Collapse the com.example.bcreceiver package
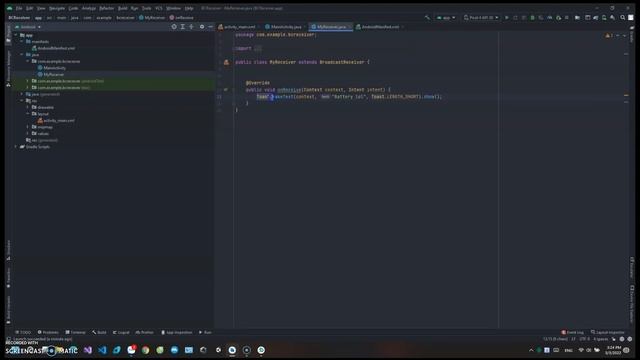This screenshot has height=360, width=640. coord(28,61)
